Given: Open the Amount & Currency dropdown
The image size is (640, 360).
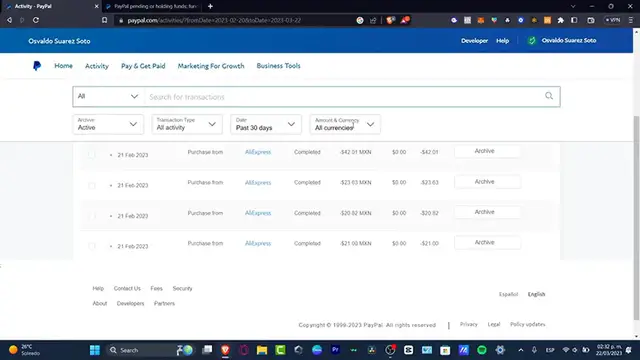Looking at the screenshot, I should [345, 124].
